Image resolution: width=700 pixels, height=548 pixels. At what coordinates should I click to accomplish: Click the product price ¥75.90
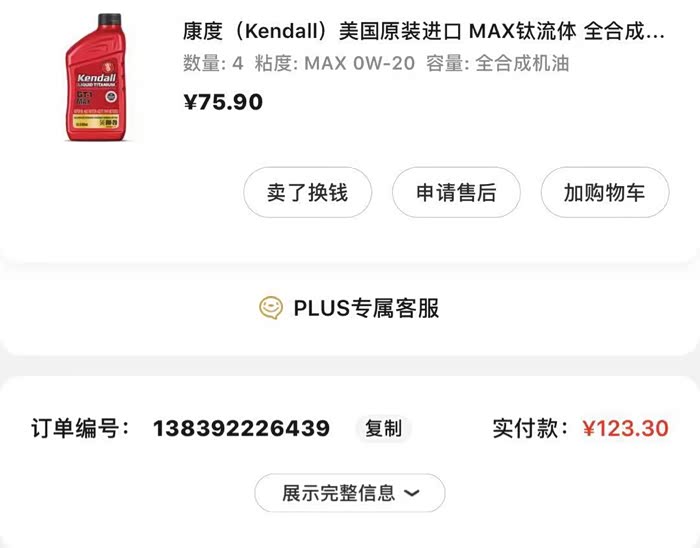point(223,102)
